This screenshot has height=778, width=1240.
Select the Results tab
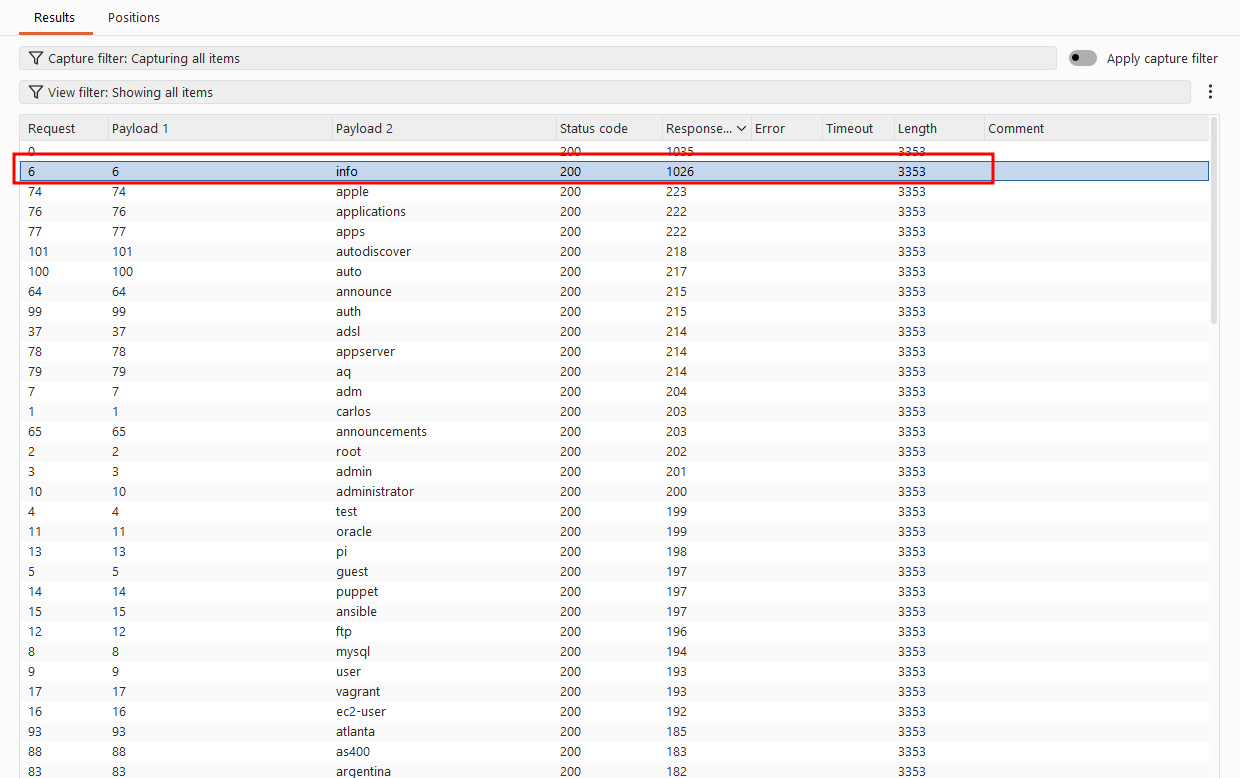tap(55, 18)
